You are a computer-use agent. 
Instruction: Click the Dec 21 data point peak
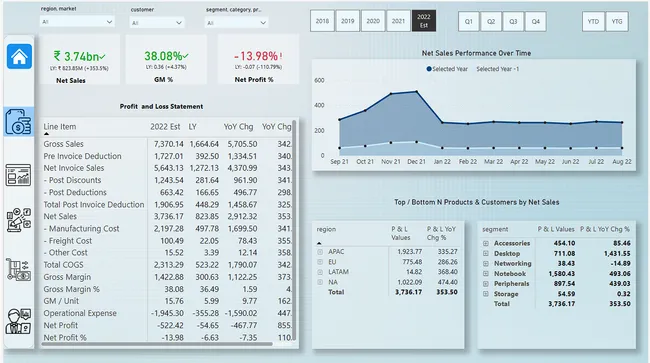tap(417, 92)
